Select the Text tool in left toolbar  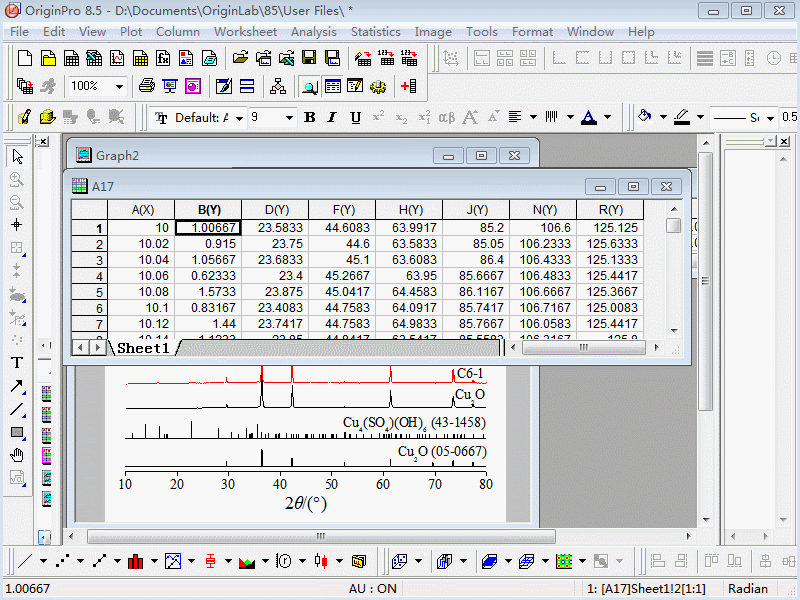click(17, 363)
